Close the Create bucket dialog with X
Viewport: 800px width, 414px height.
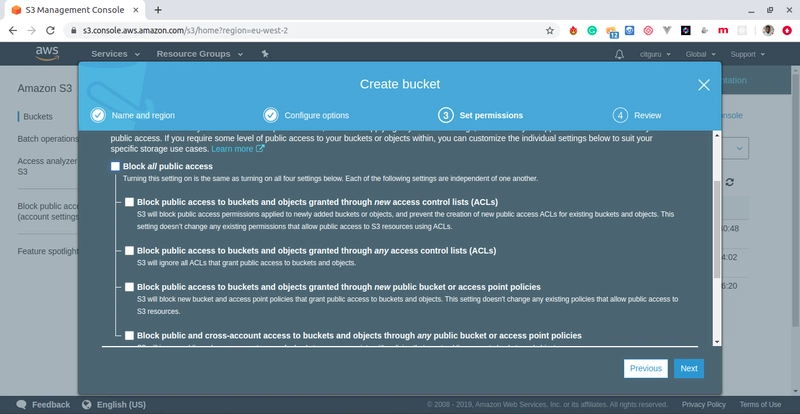pyautogui.click(x=704, y=85)
